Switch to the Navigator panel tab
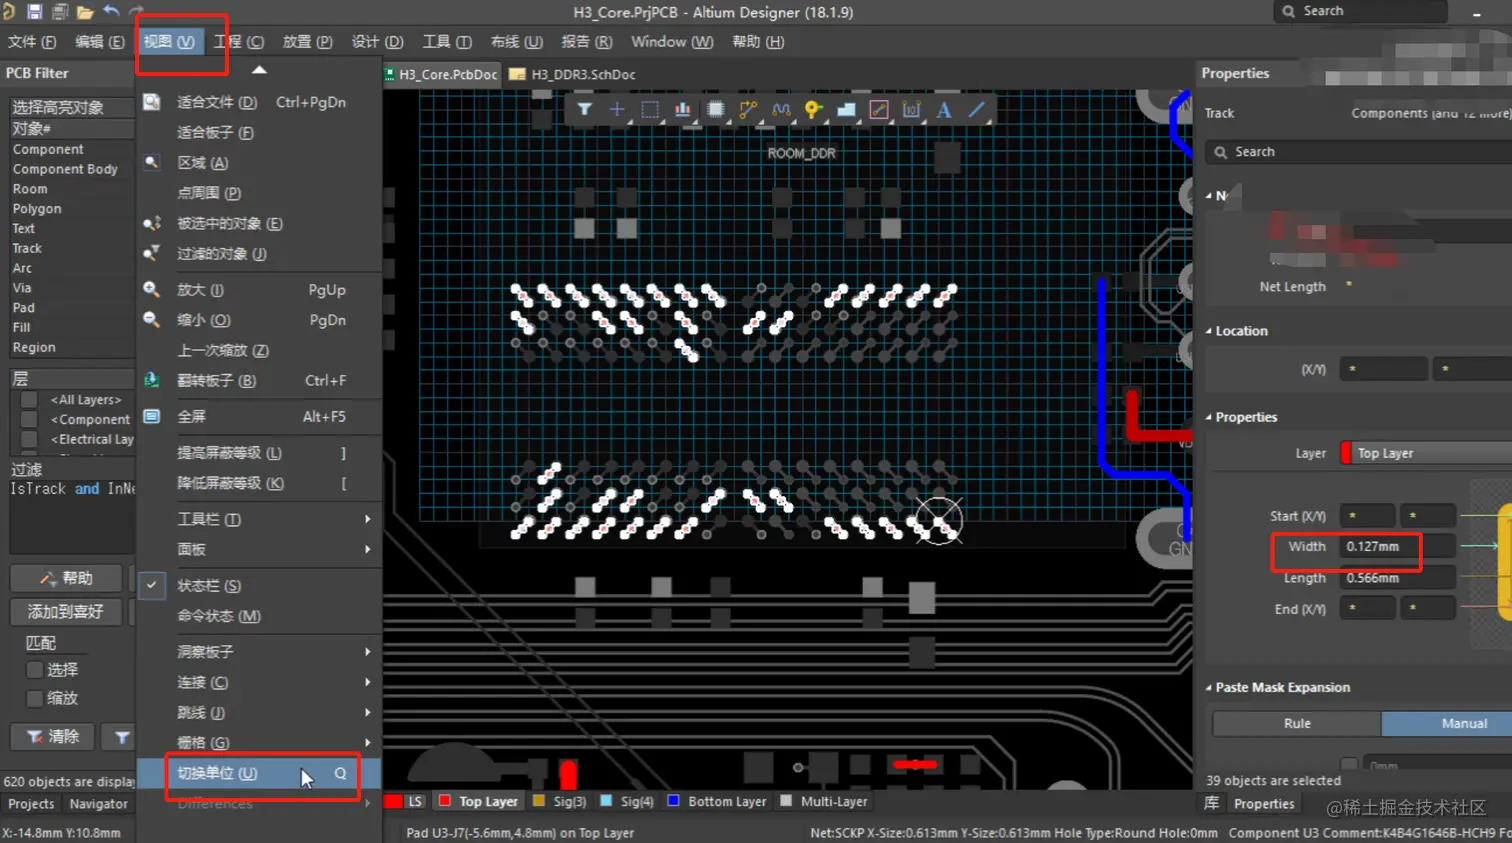The width and height of the screenshot is (1512, 843). [x=99, y=804]
